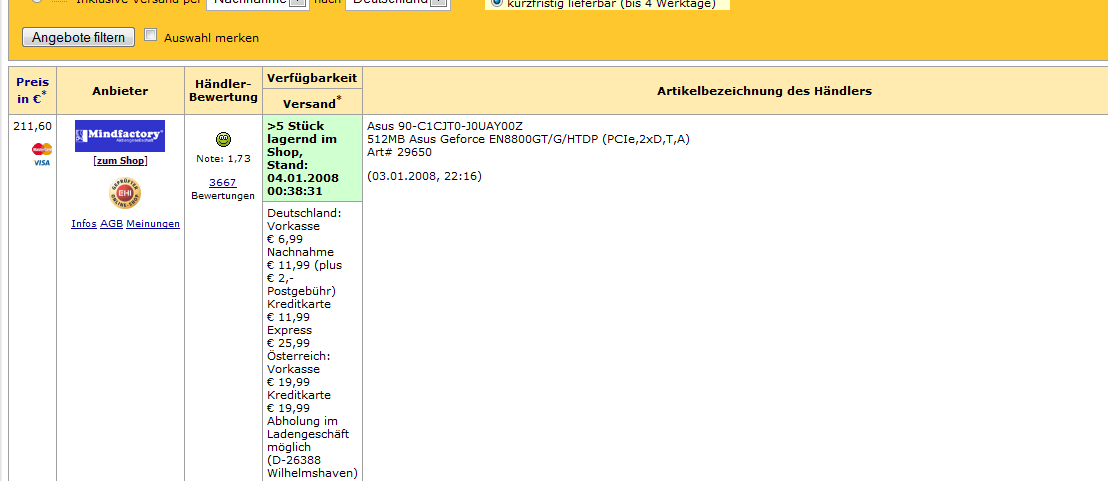1108x481 pixels.
Task: Click the (03.01.2008, 22:16) timestamp
Action: (x=425, y=177)
